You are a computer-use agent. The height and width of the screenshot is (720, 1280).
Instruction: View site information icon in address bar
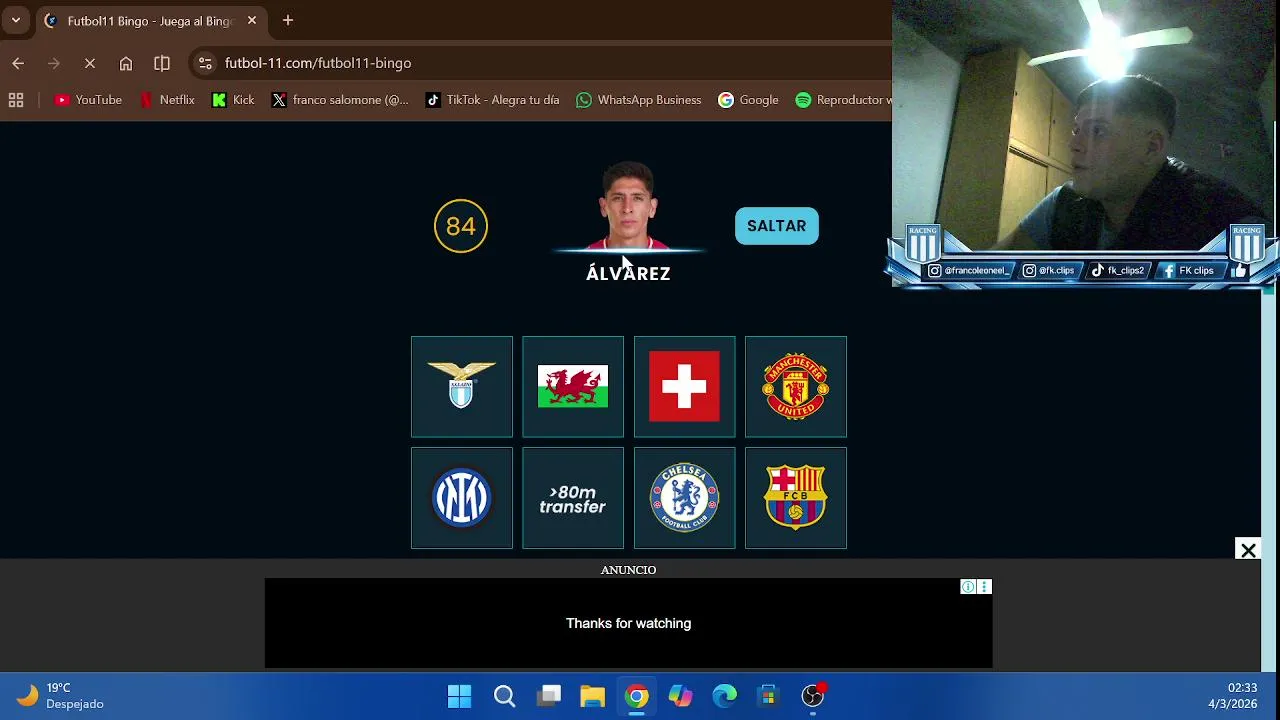205,63
